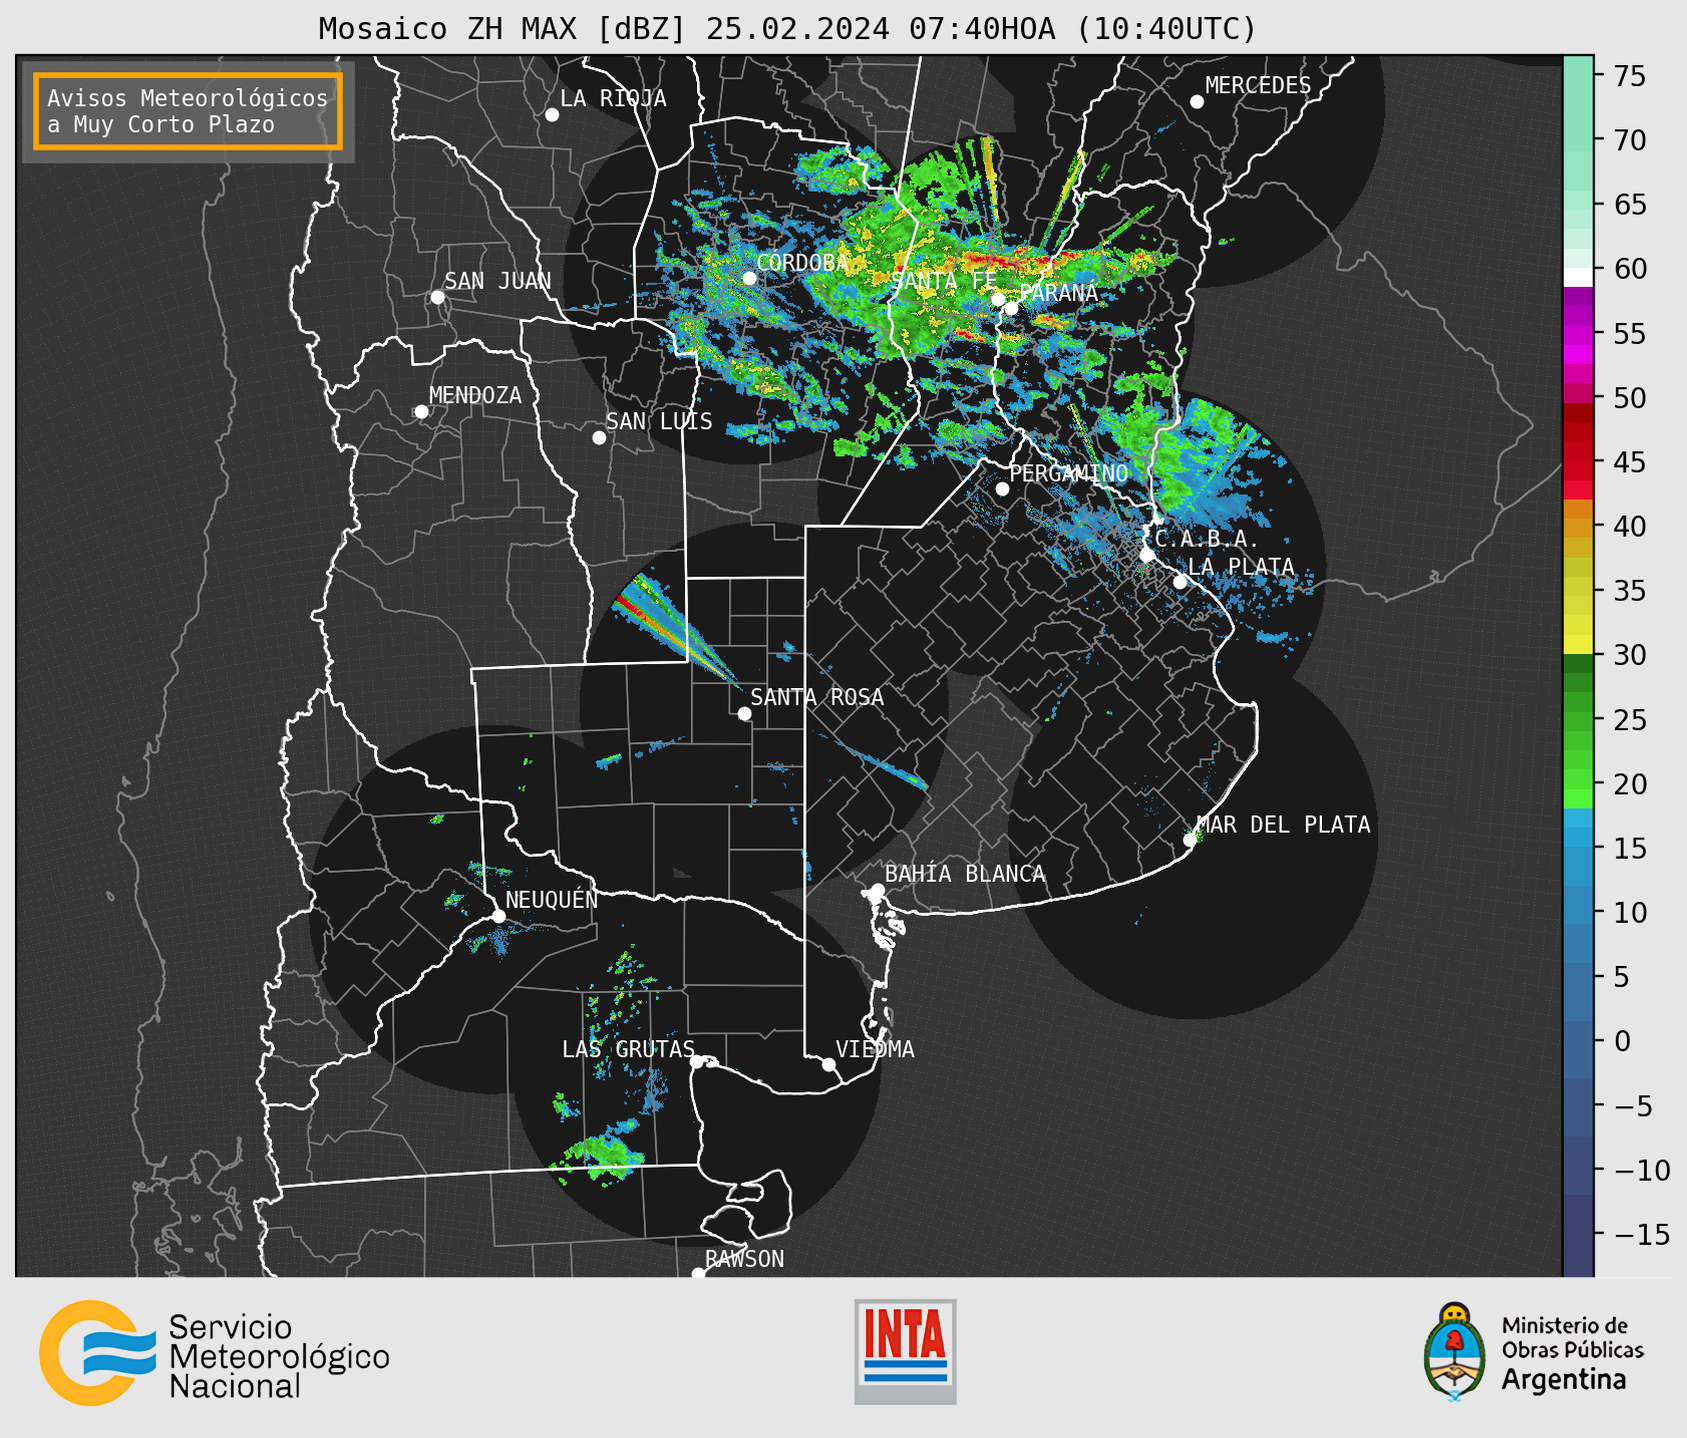Click the Servicio Meteorológico Nacional logo

click(214, 1354)
